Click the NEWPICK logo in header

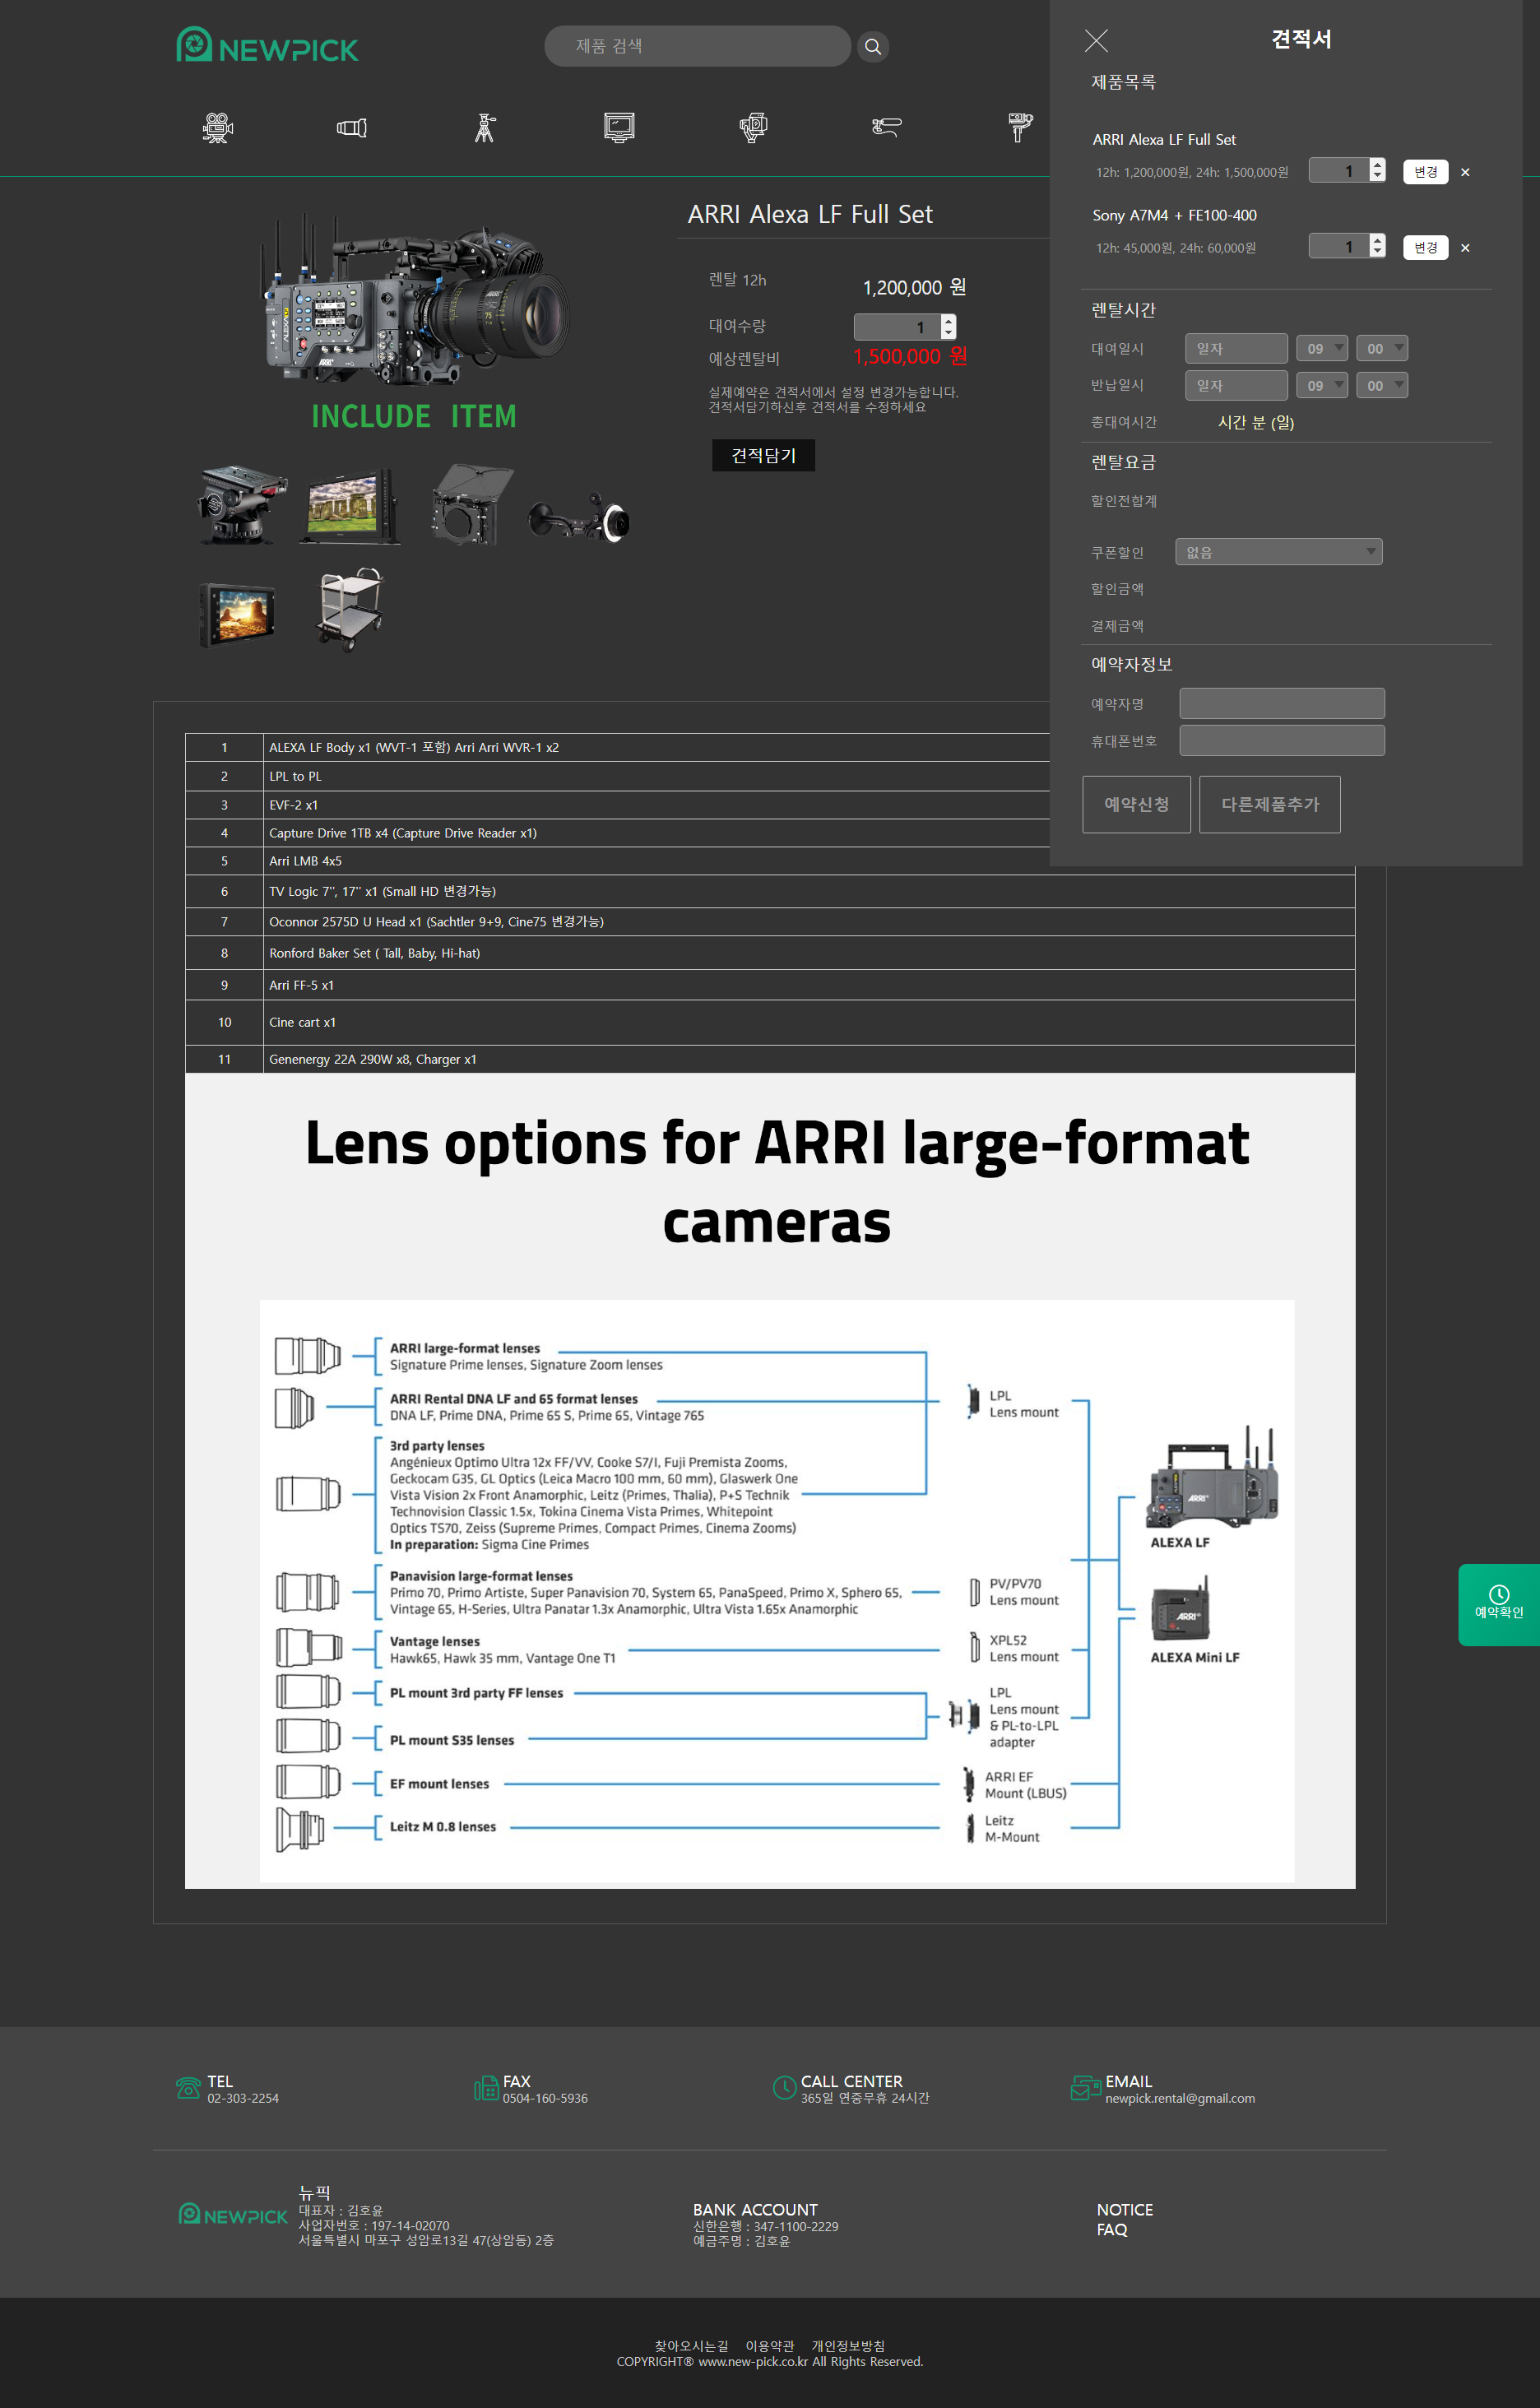point(267,45)
